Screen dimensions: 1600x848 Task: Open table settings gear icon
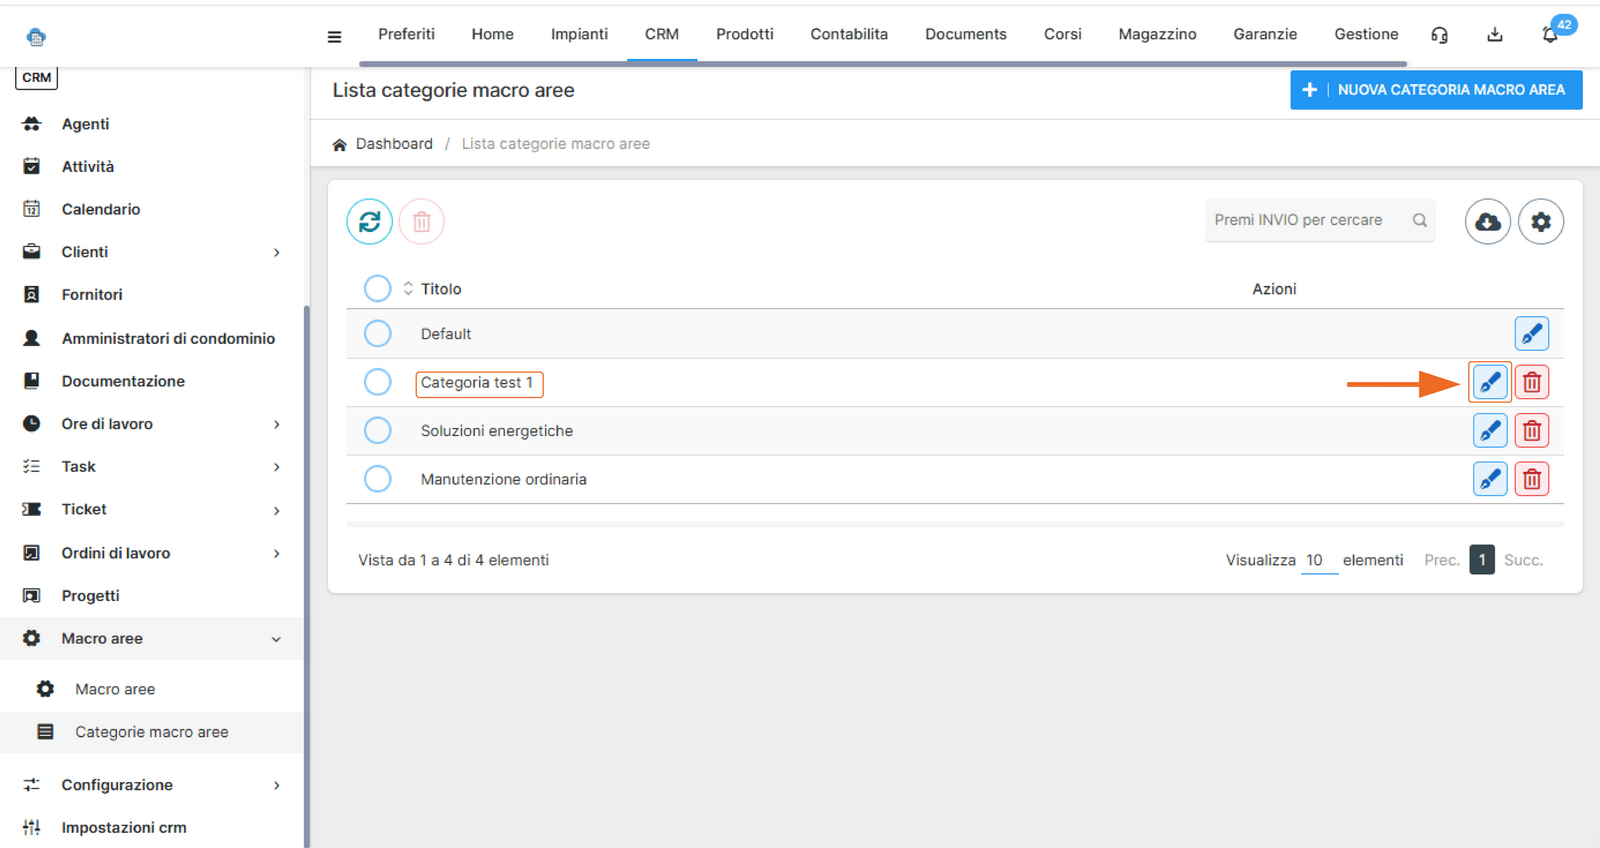[1540, 221]
